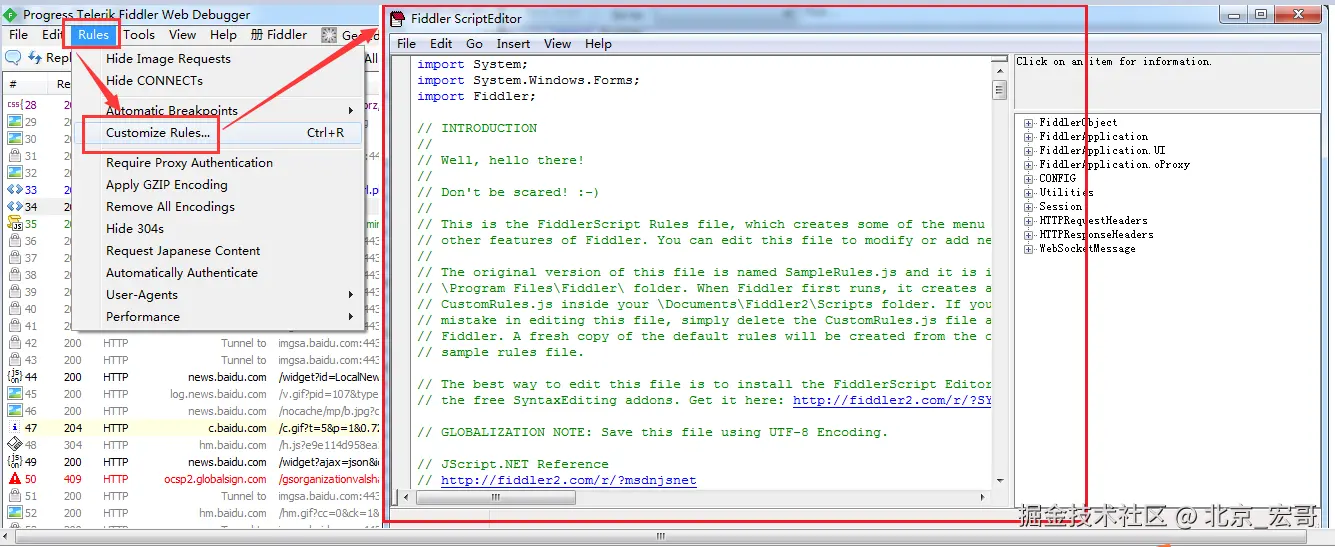Click the image icon of session 32

coord(15,172)
